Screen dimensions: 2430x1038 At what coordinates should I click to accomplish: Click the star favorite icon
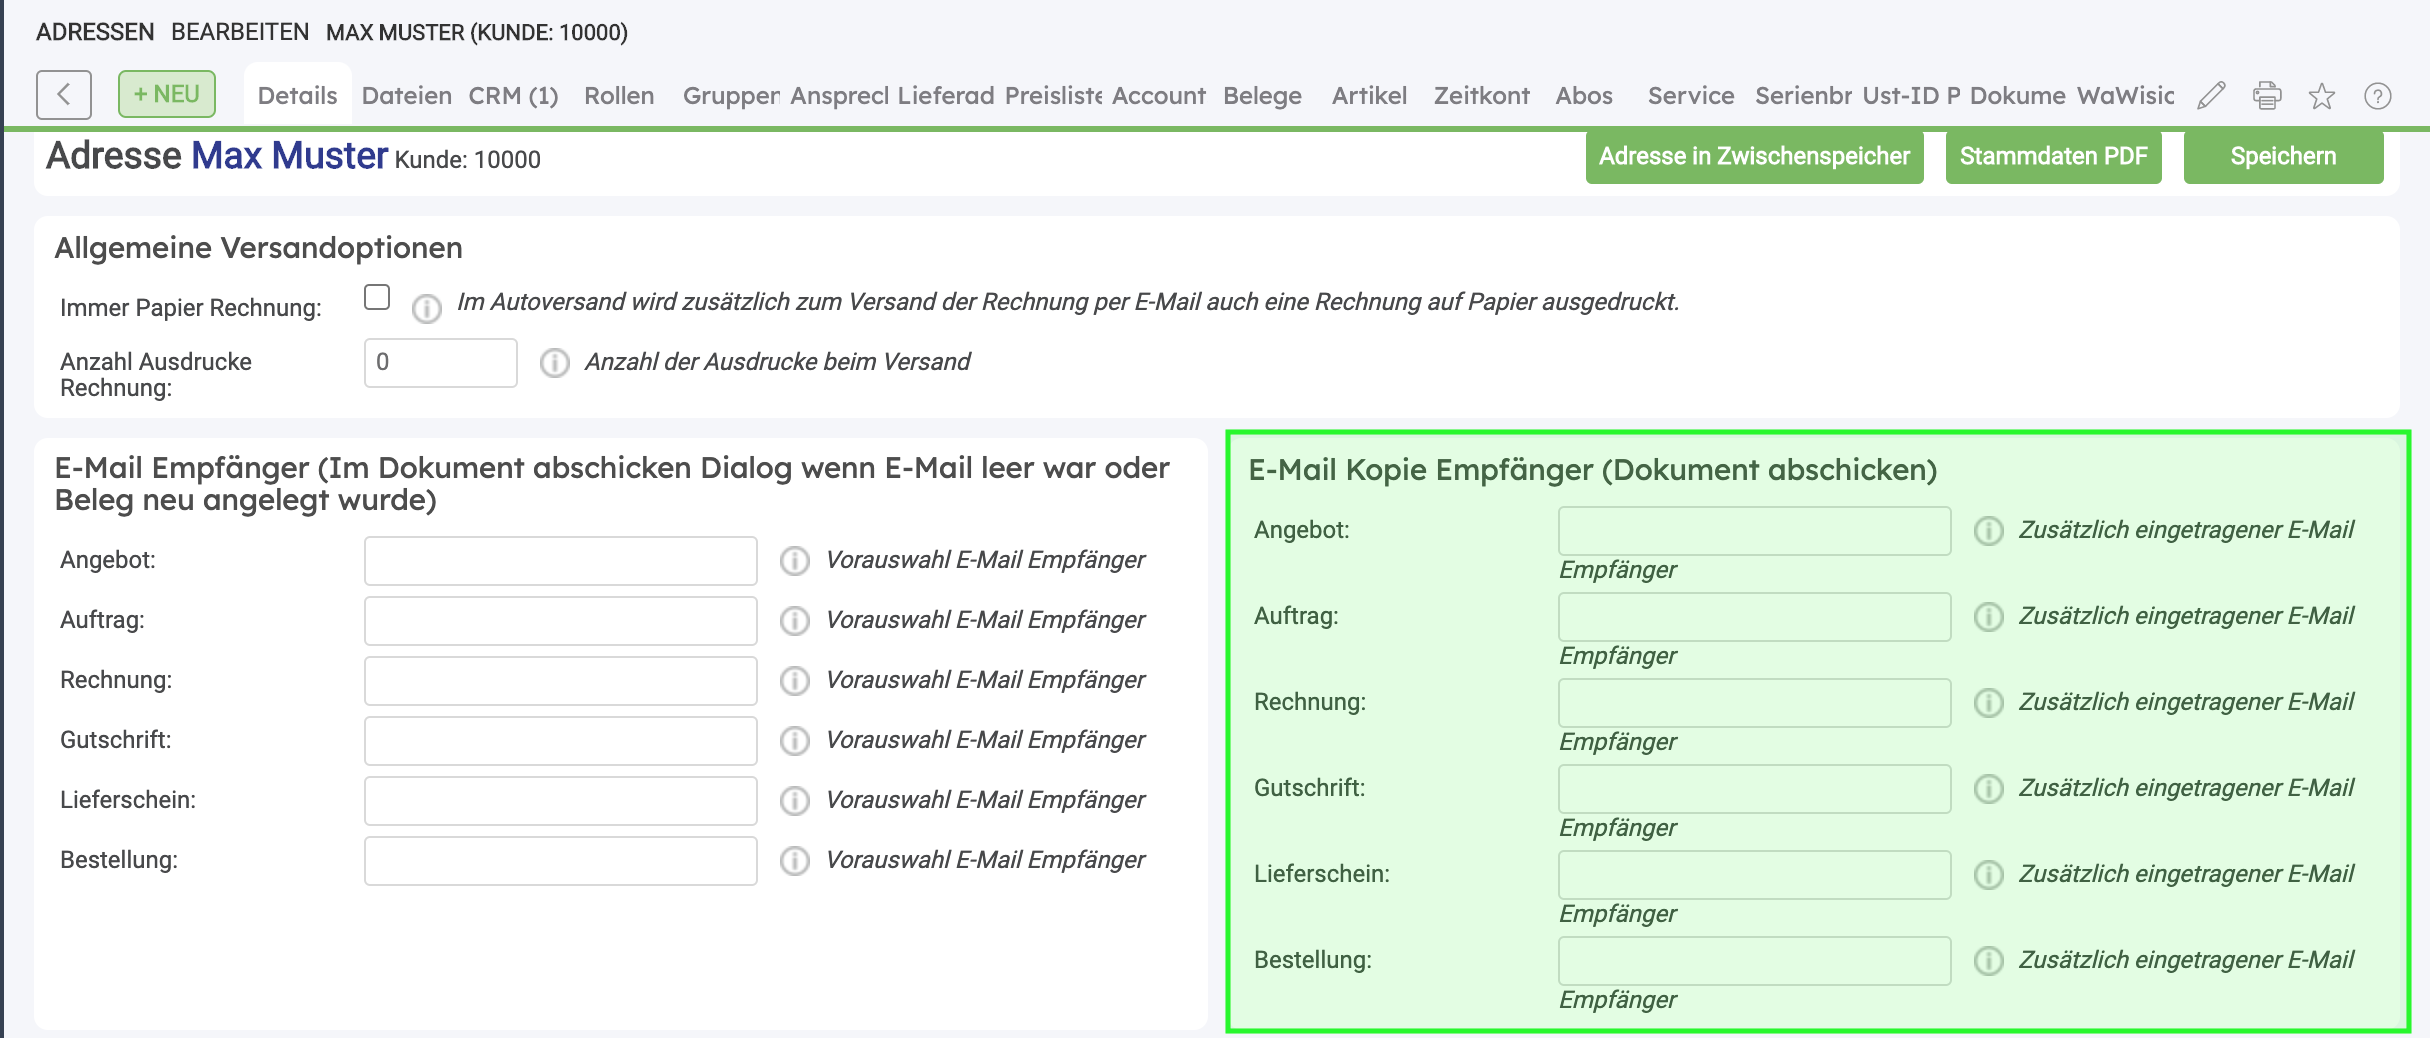point(2321,96)
